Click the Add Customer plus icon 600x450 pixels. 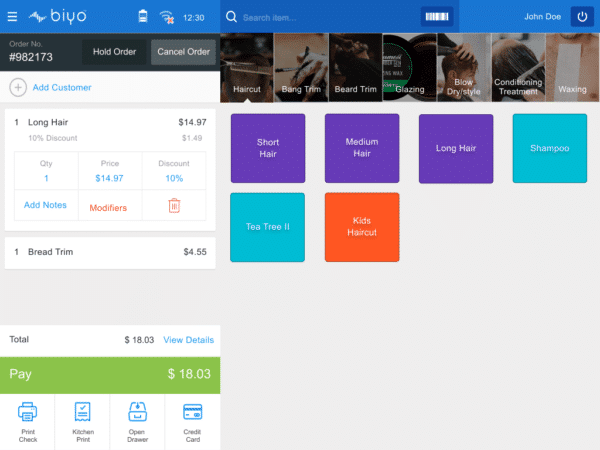pyautogui.click(x=18, y=87)
